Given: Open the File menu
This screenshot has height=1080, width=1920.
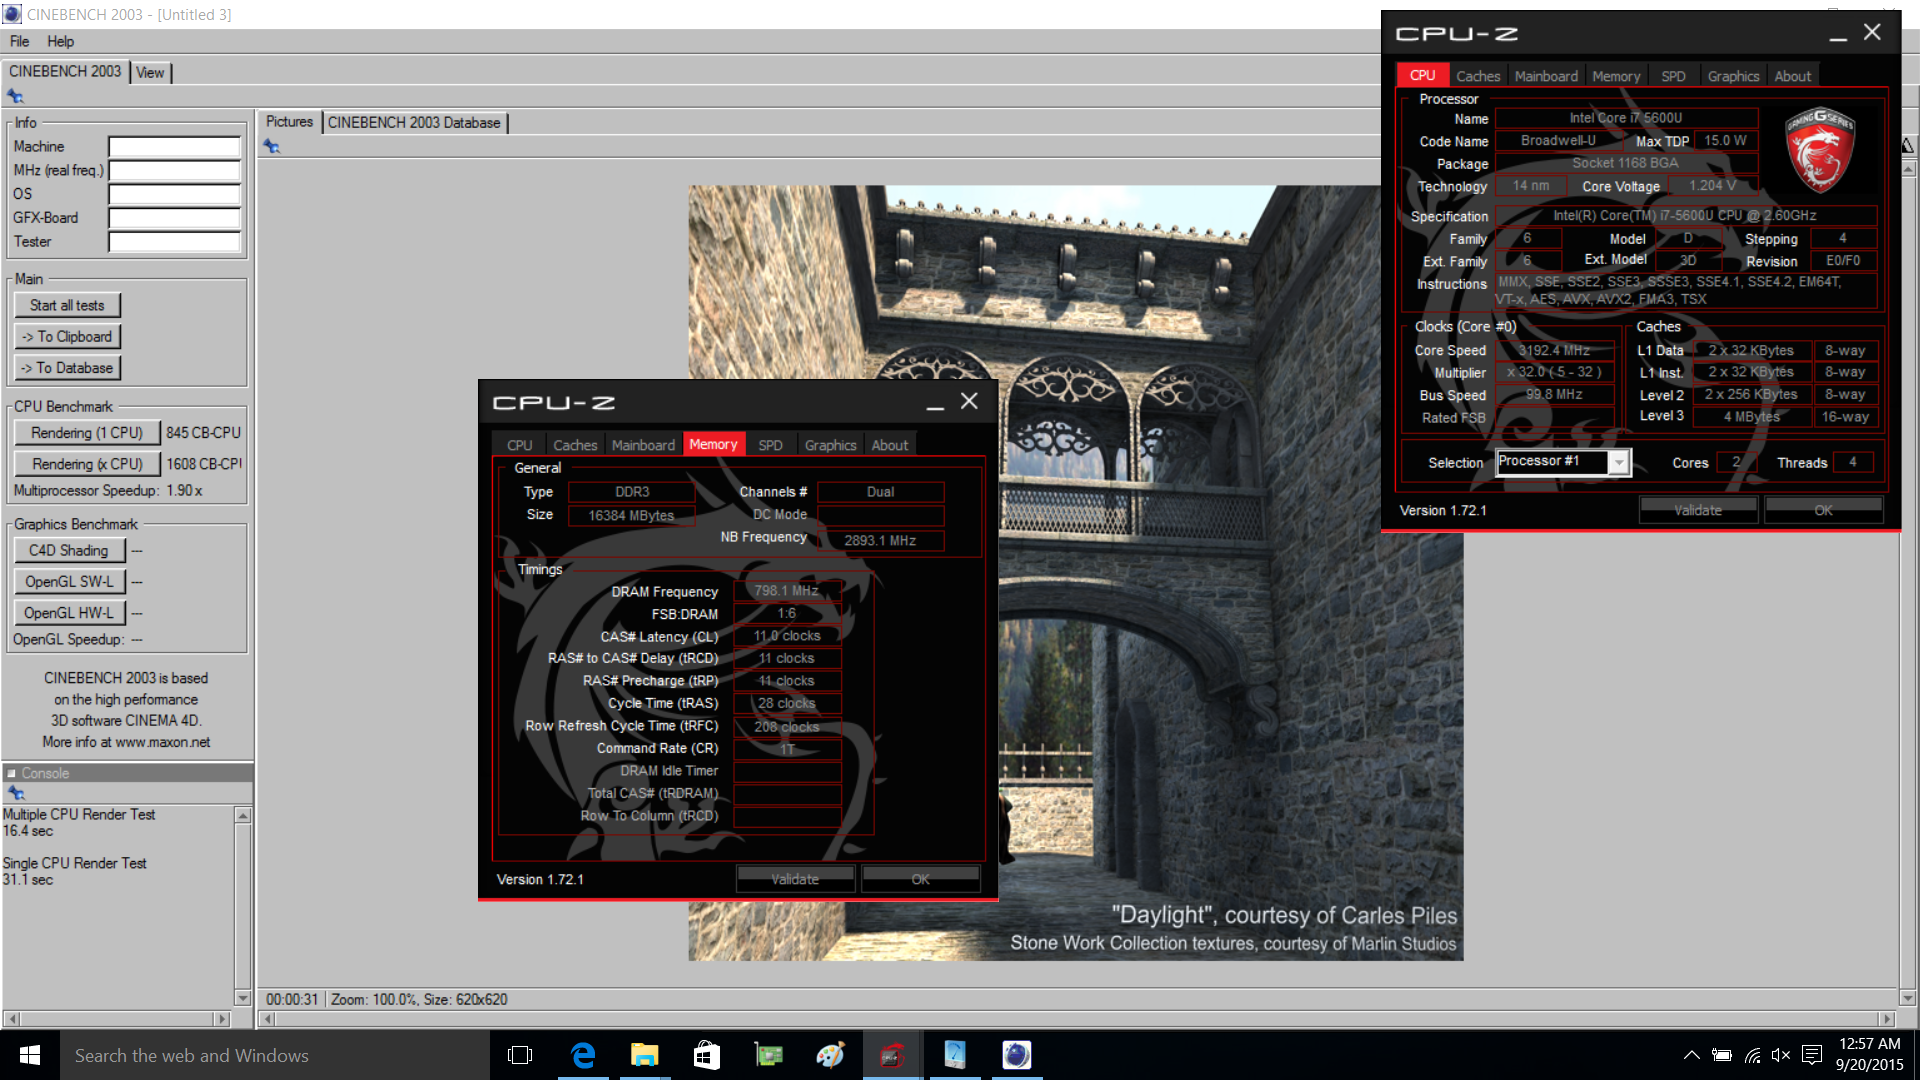Looking at the screenshot, I should (19, 41).
